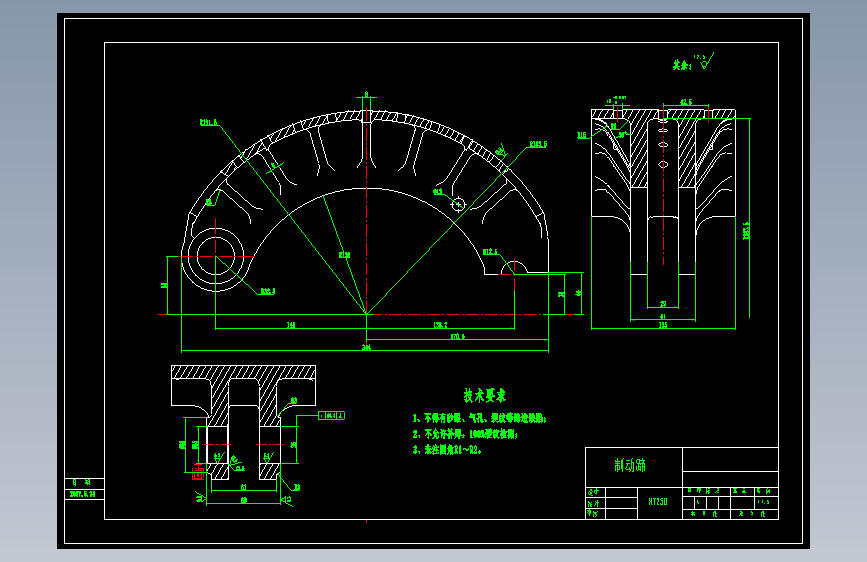
Task: Select the 2007.5.31 date cell
Action: [x=83, y=494]
